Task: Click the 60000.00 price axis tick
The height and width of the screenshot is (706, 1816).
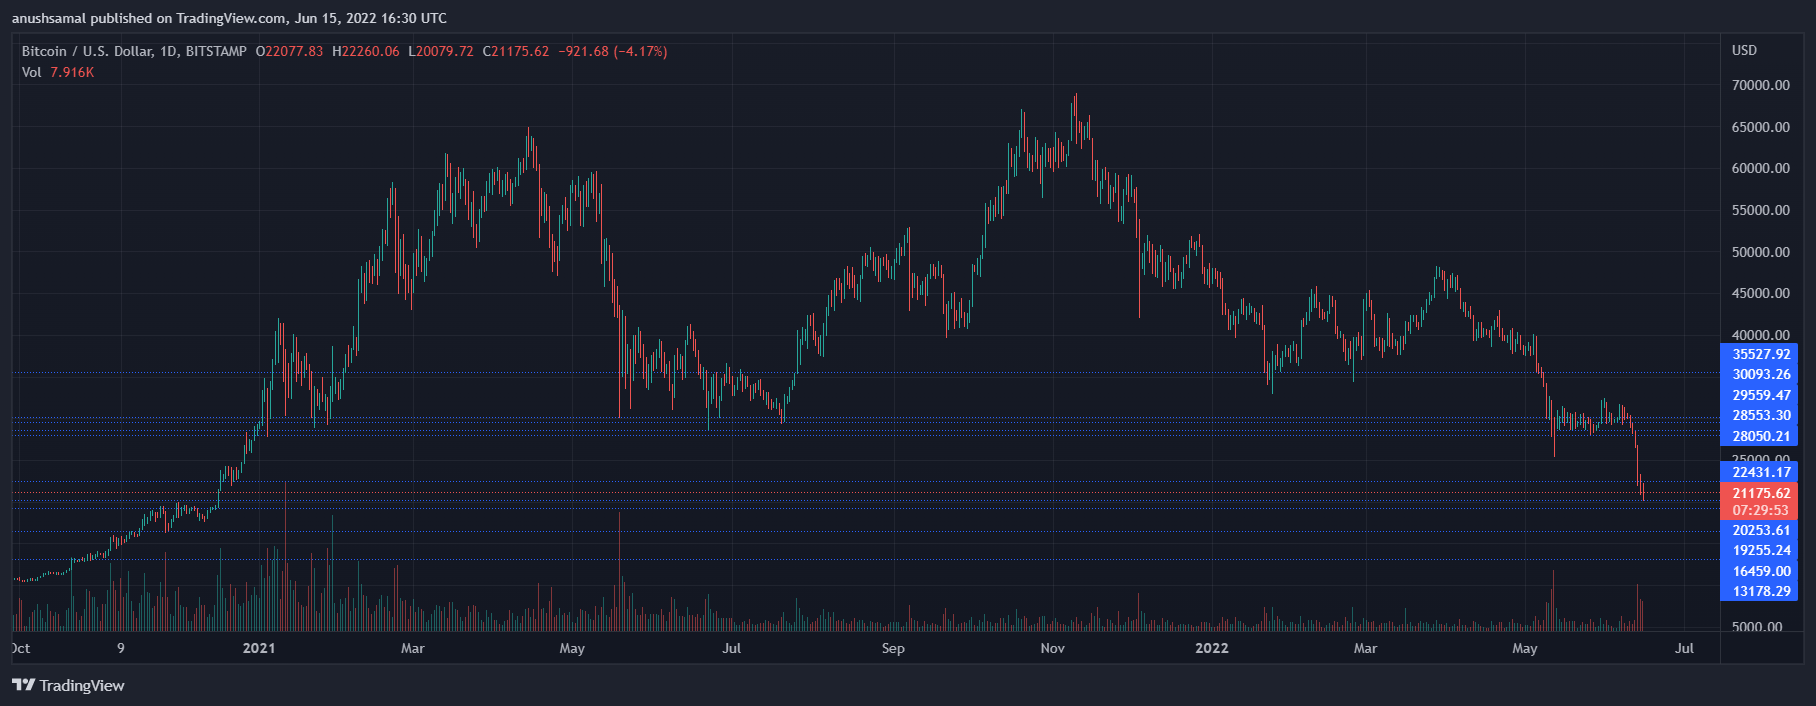Action: 1761,168
